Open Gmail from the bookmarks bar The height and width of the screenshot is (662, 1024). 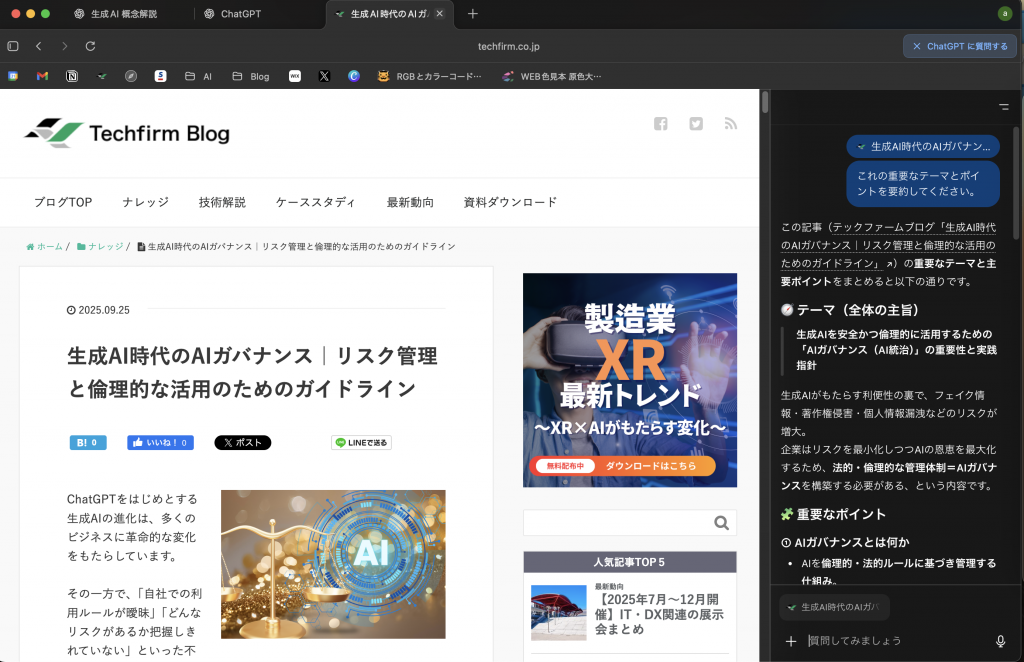(40, 76)
